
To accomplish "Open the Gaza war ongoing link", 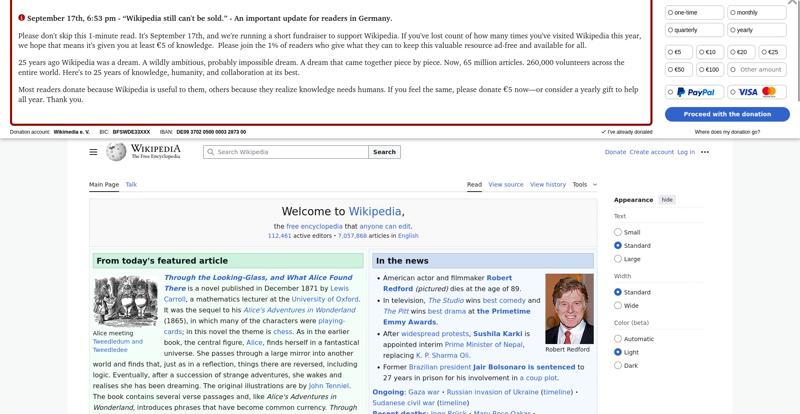I will (423, 392).
